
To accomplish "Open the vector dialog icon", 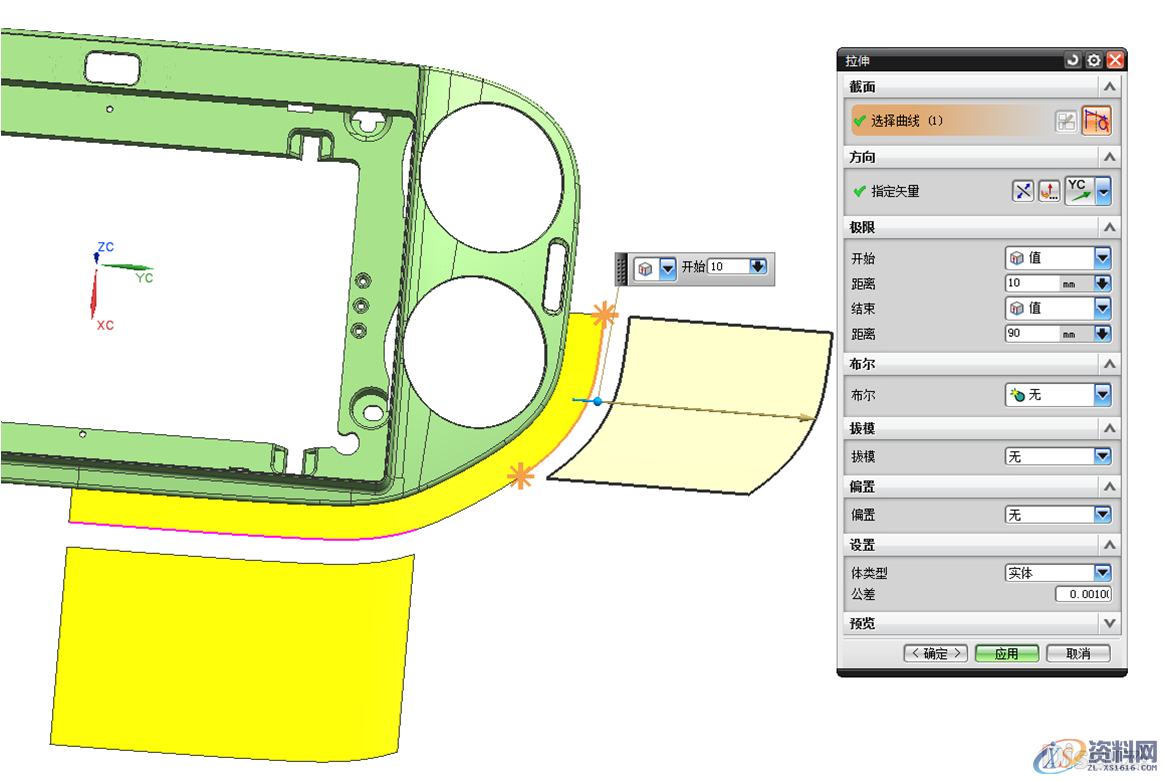I will click(x=1048, y=191).
